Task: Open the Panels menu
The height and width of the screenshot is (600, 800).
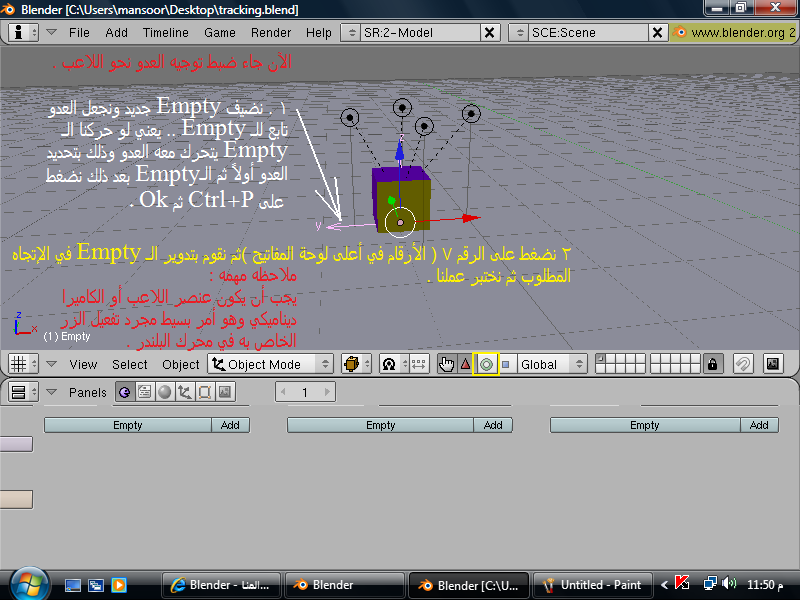Action: [88, 392]
